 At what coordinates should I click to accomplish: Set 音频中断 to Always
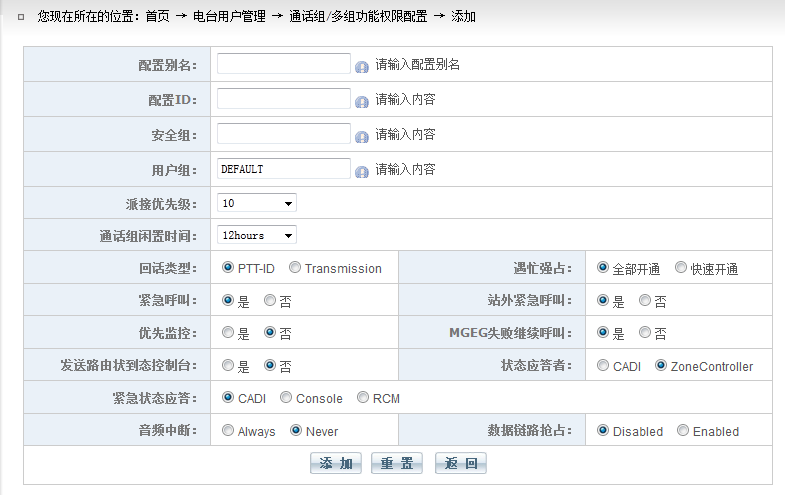[x=228, y=431]
